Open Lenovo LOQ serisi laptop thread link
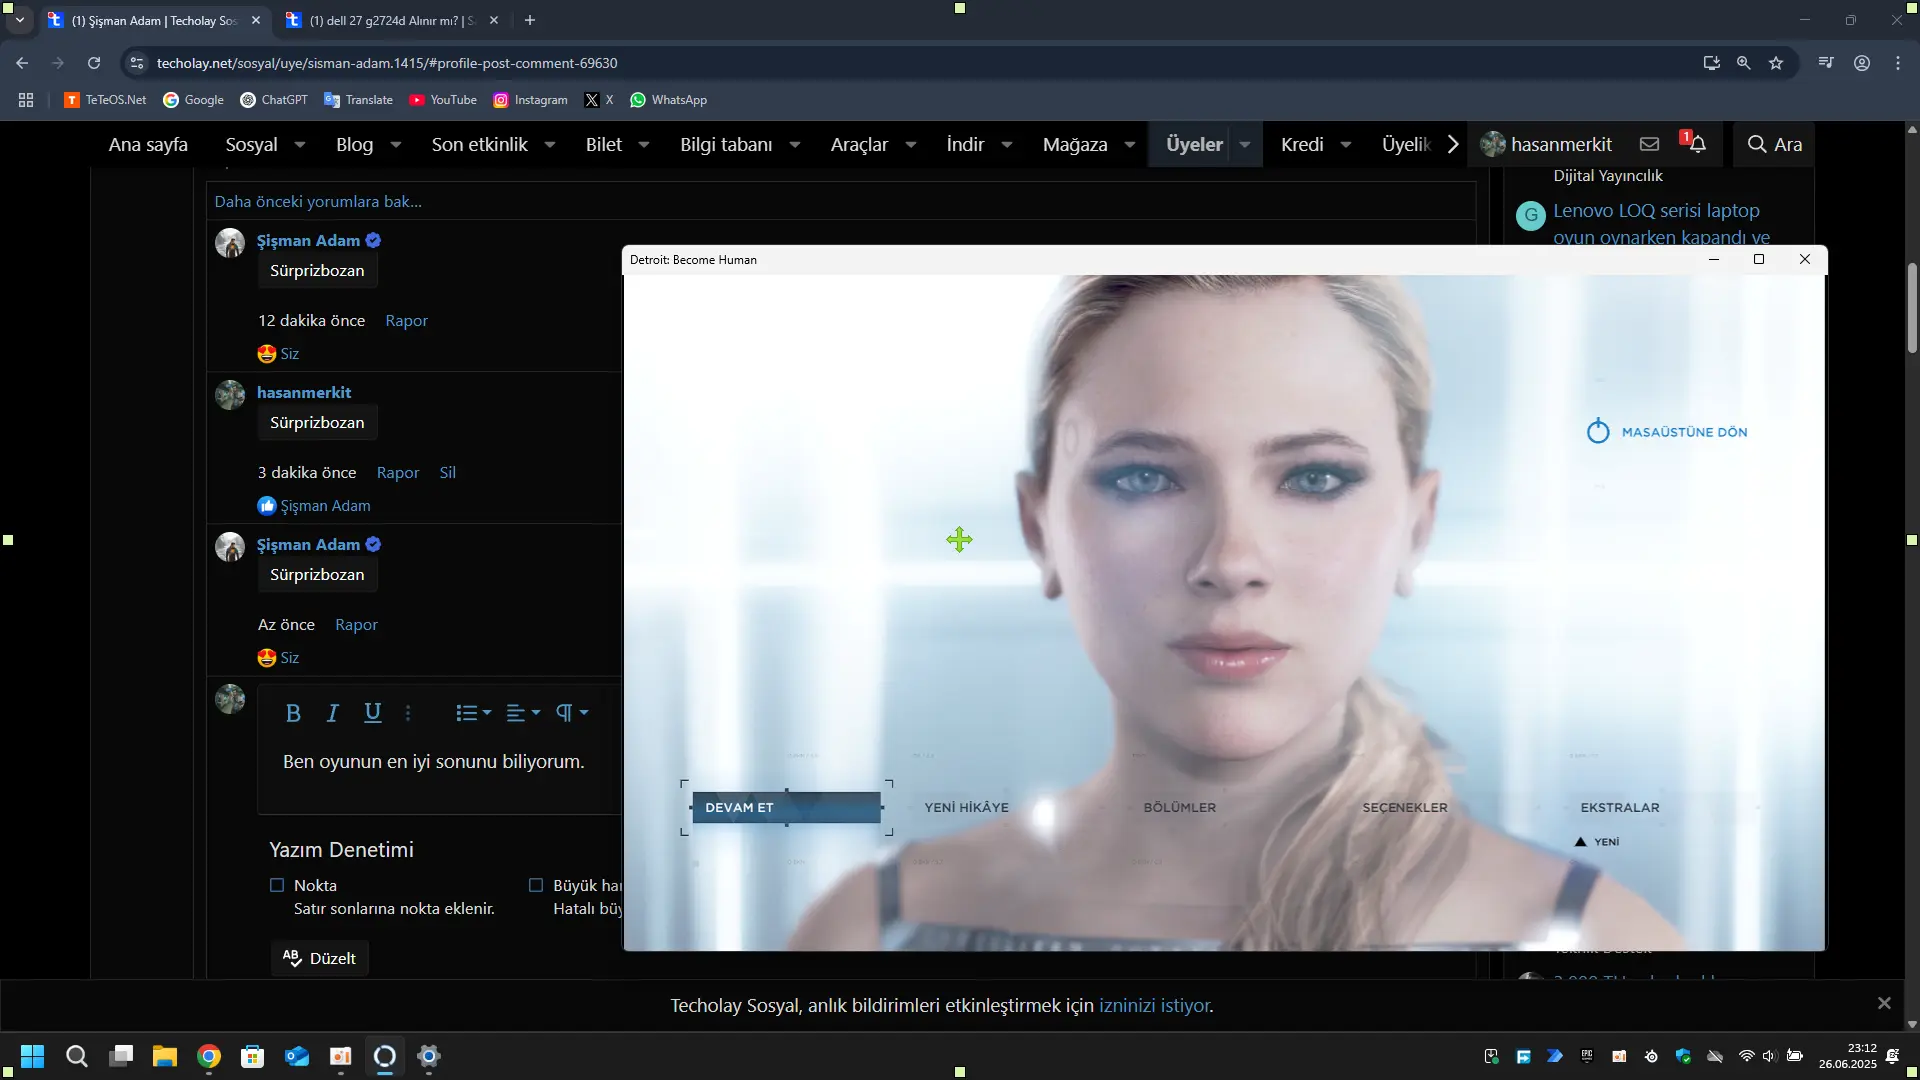 pos(1661,224)
